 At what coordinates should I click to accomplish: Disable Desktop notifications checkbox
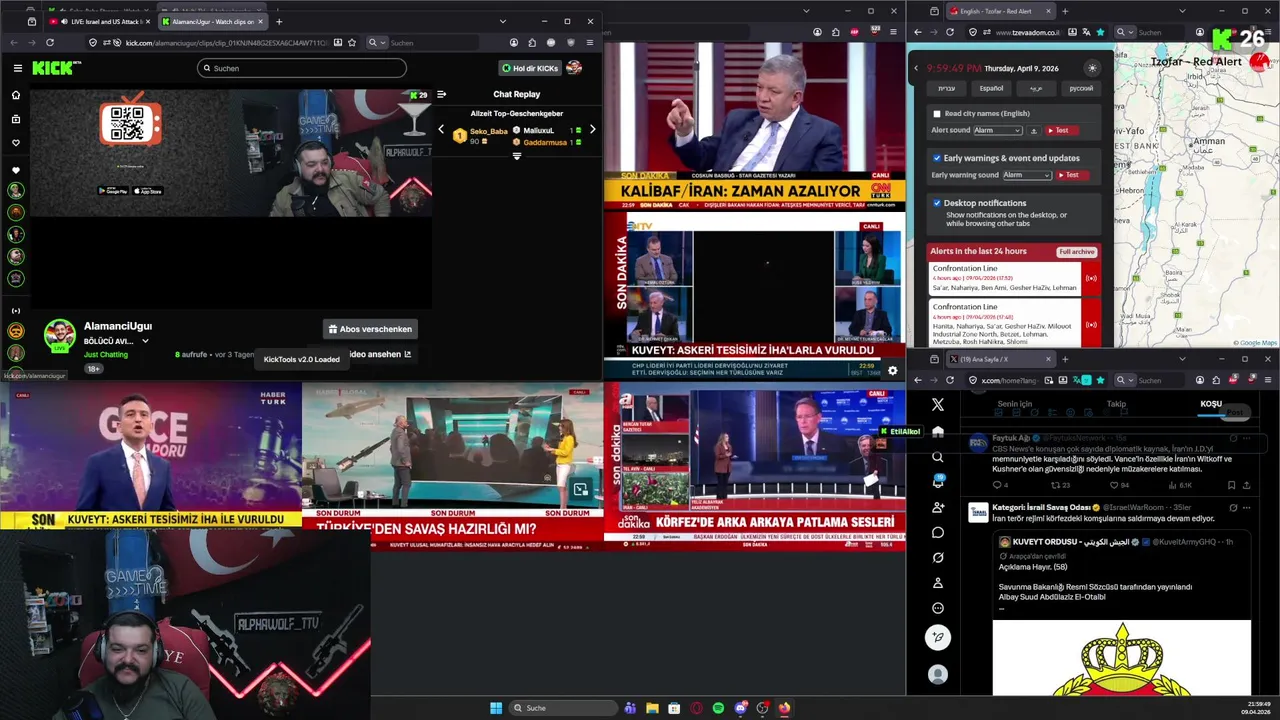[x=937, y=203]
